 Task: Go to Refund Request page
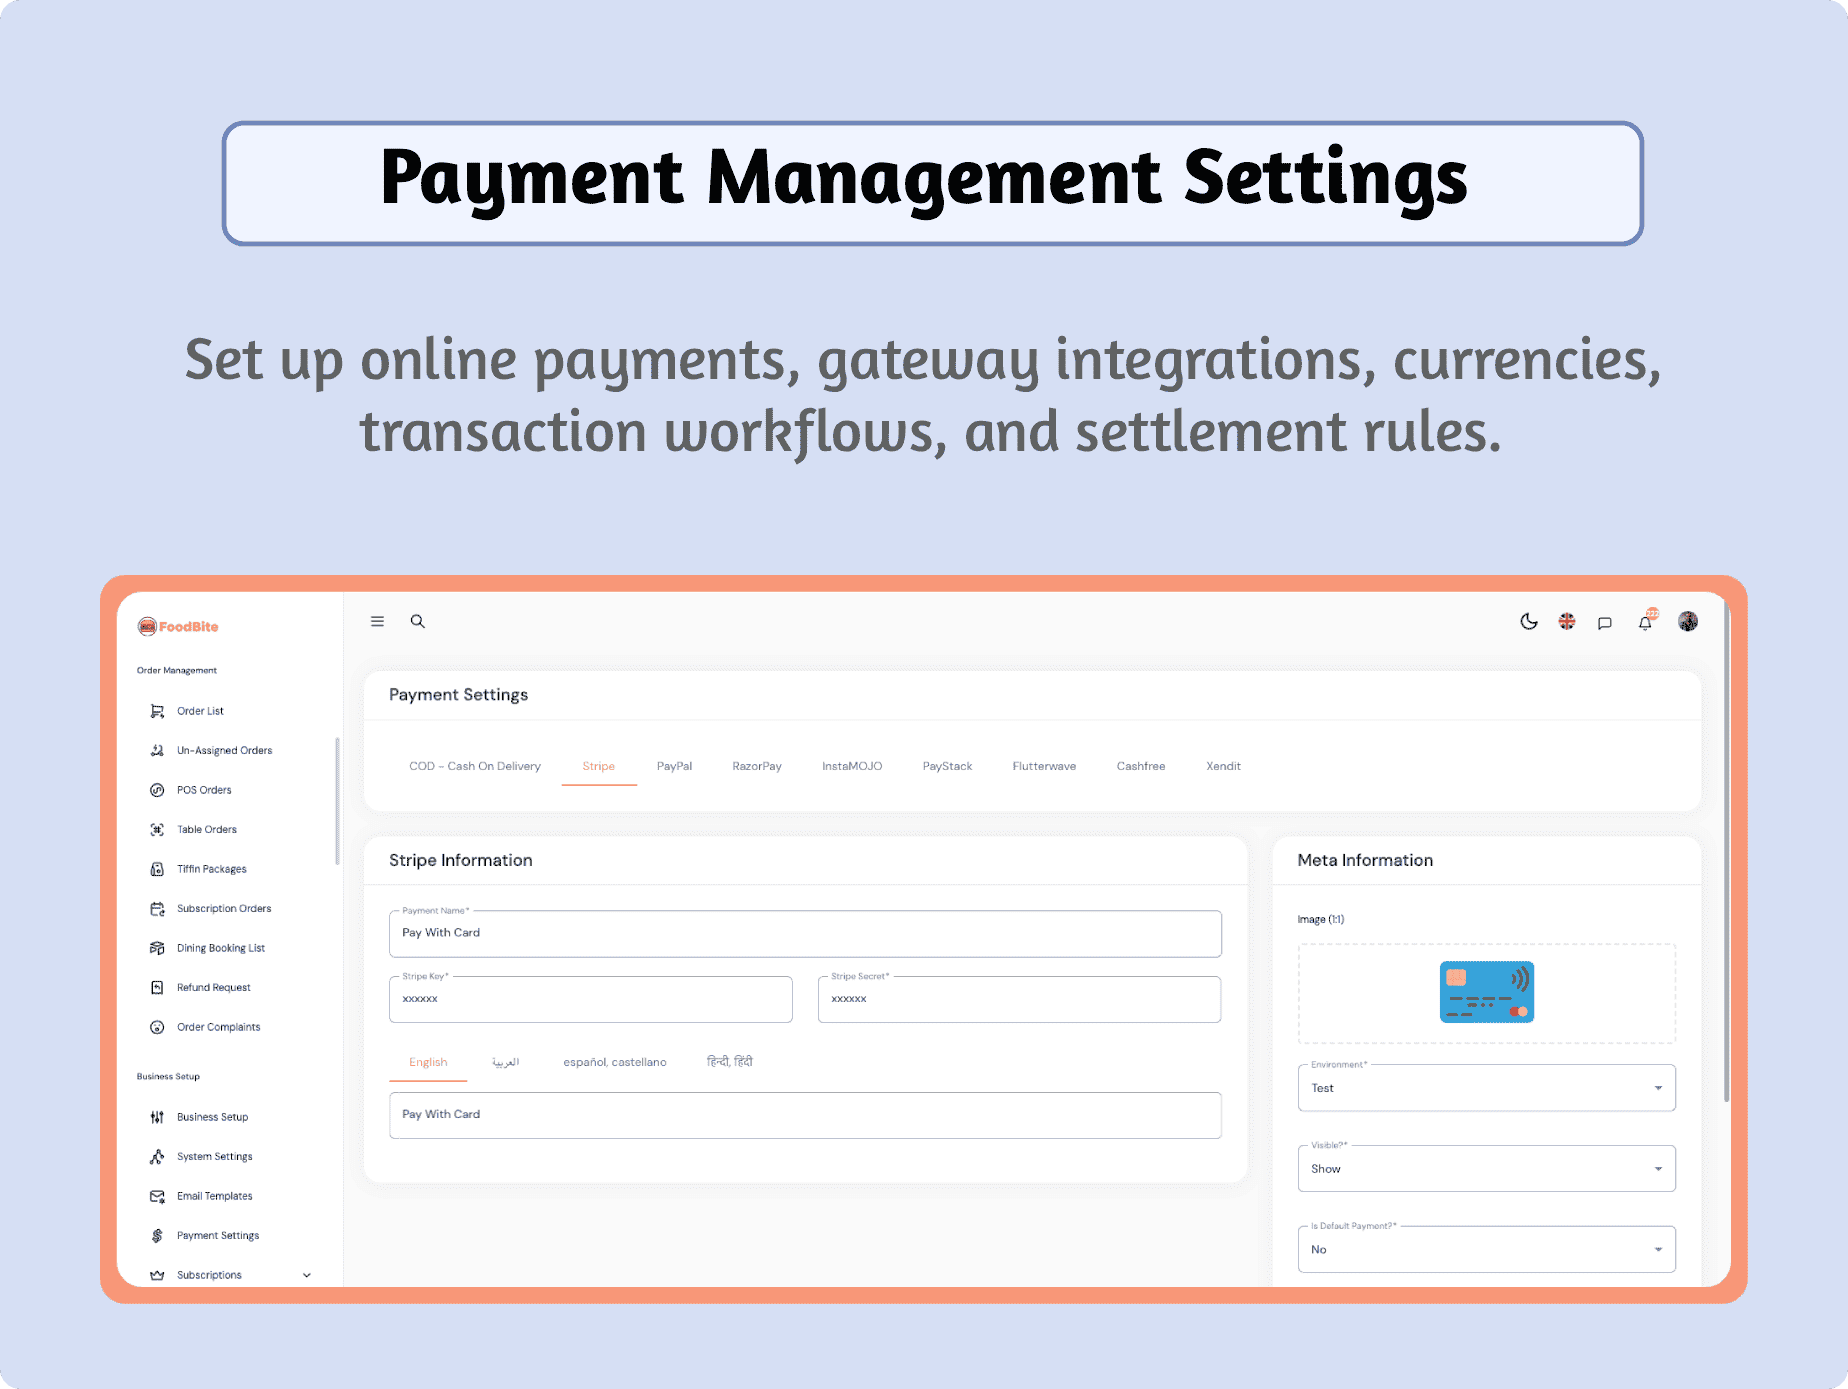[x=213, y=988]
